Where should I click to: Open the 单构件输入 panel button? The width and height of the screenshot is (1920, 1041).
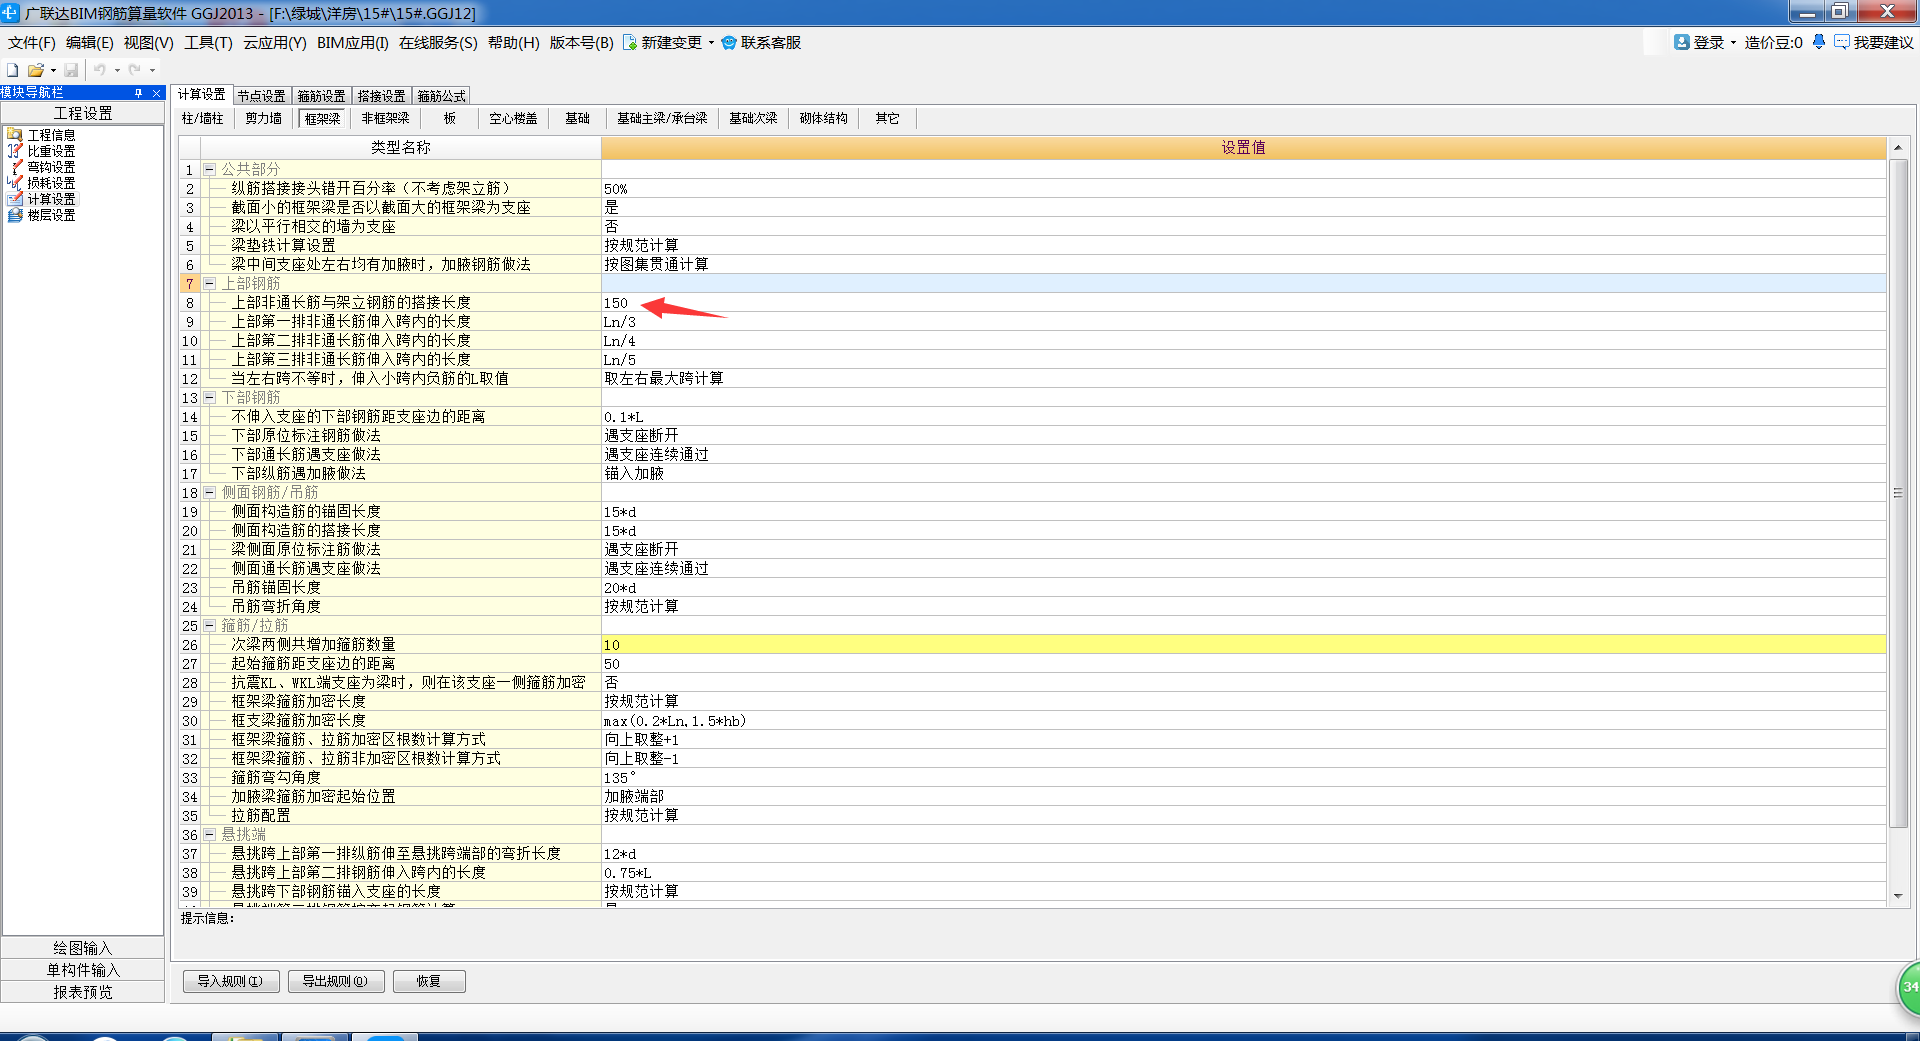coord(83,970)
